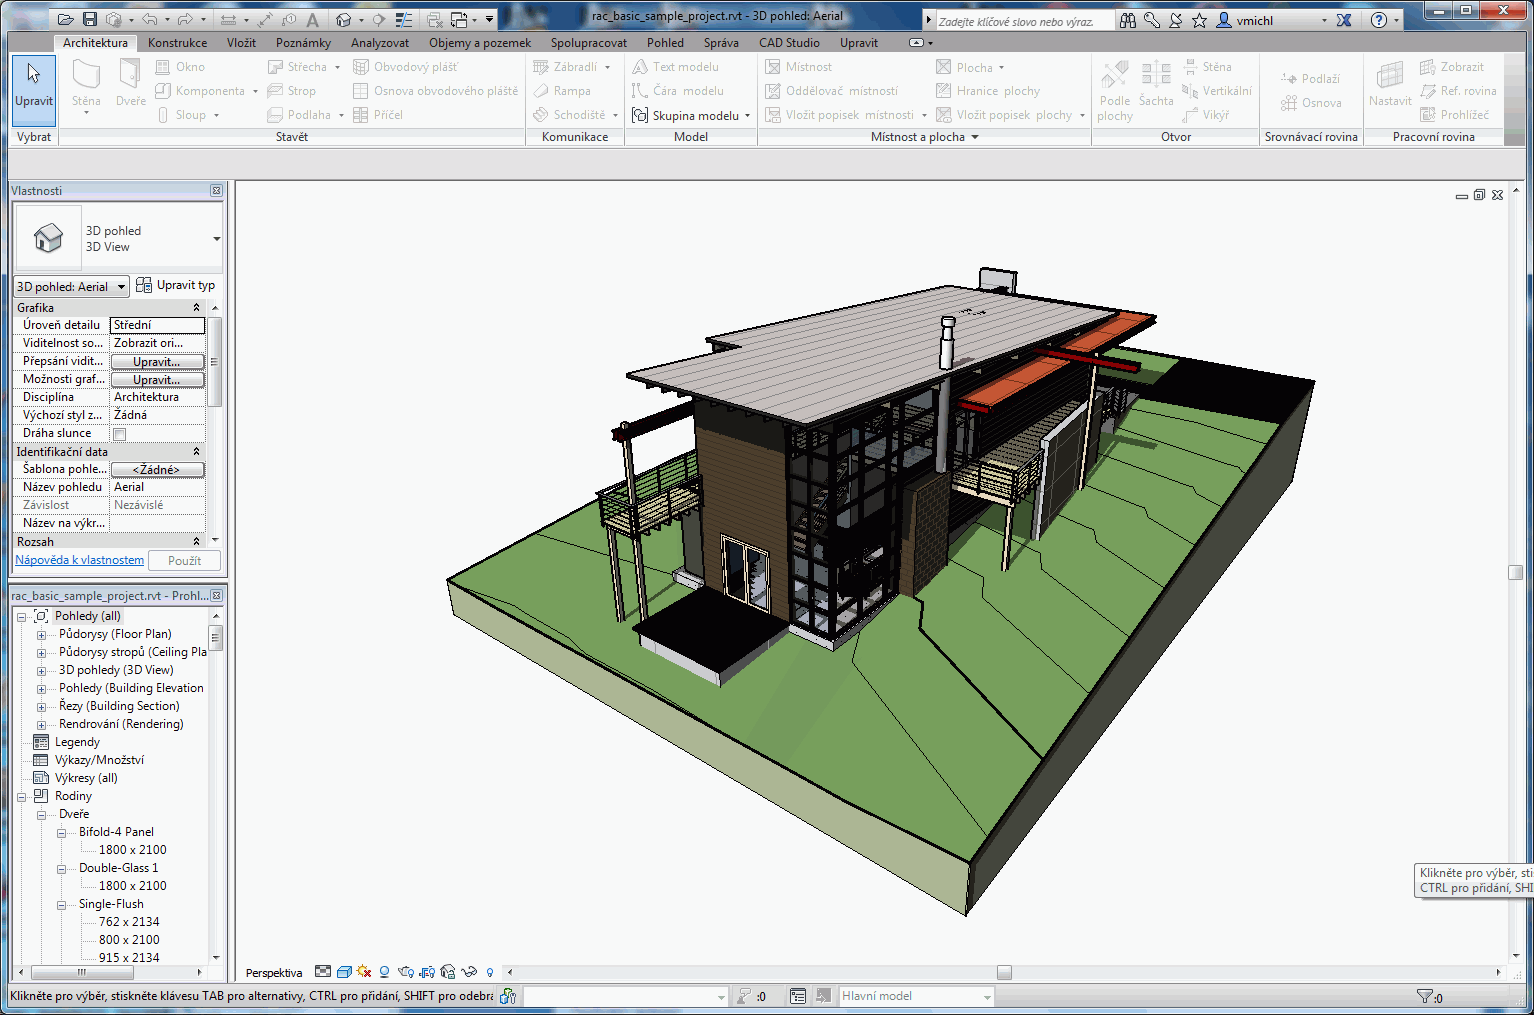Click the keyword search input field
This screenshot has height=1015, width=1534.
click(x=1023, y=21)
